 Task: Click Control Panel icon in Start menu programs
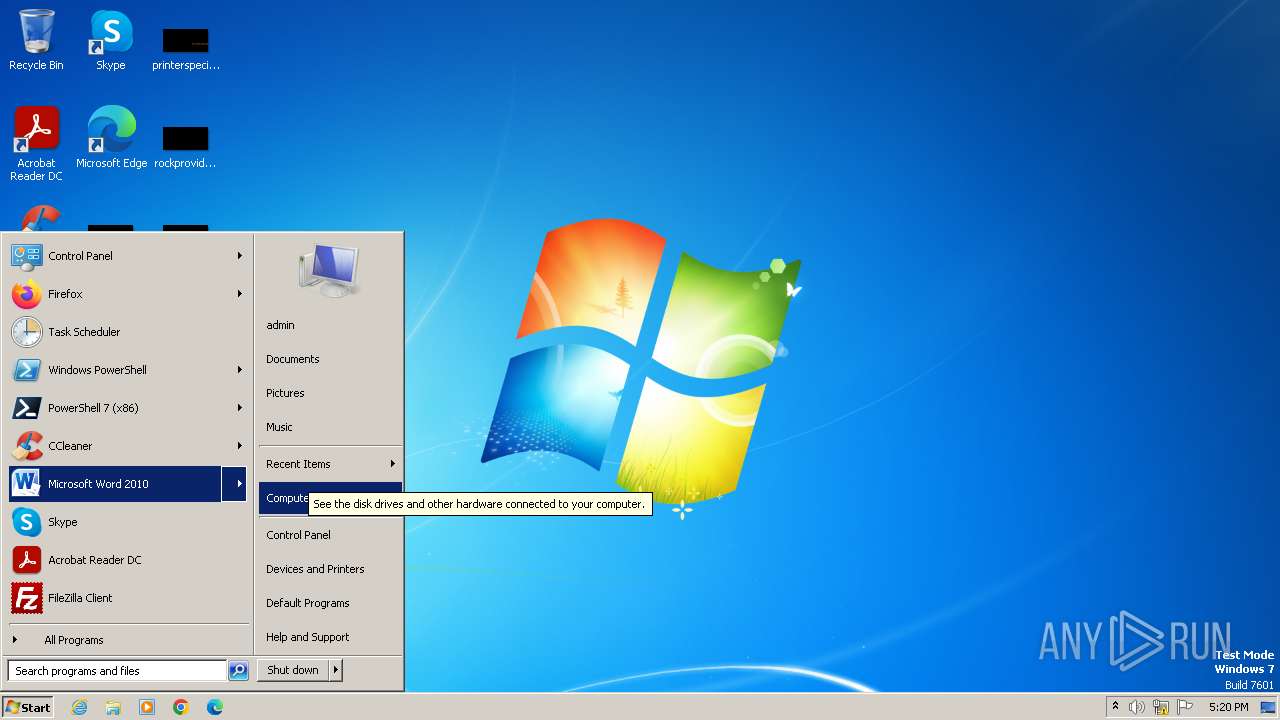click(x=27, y=256)
